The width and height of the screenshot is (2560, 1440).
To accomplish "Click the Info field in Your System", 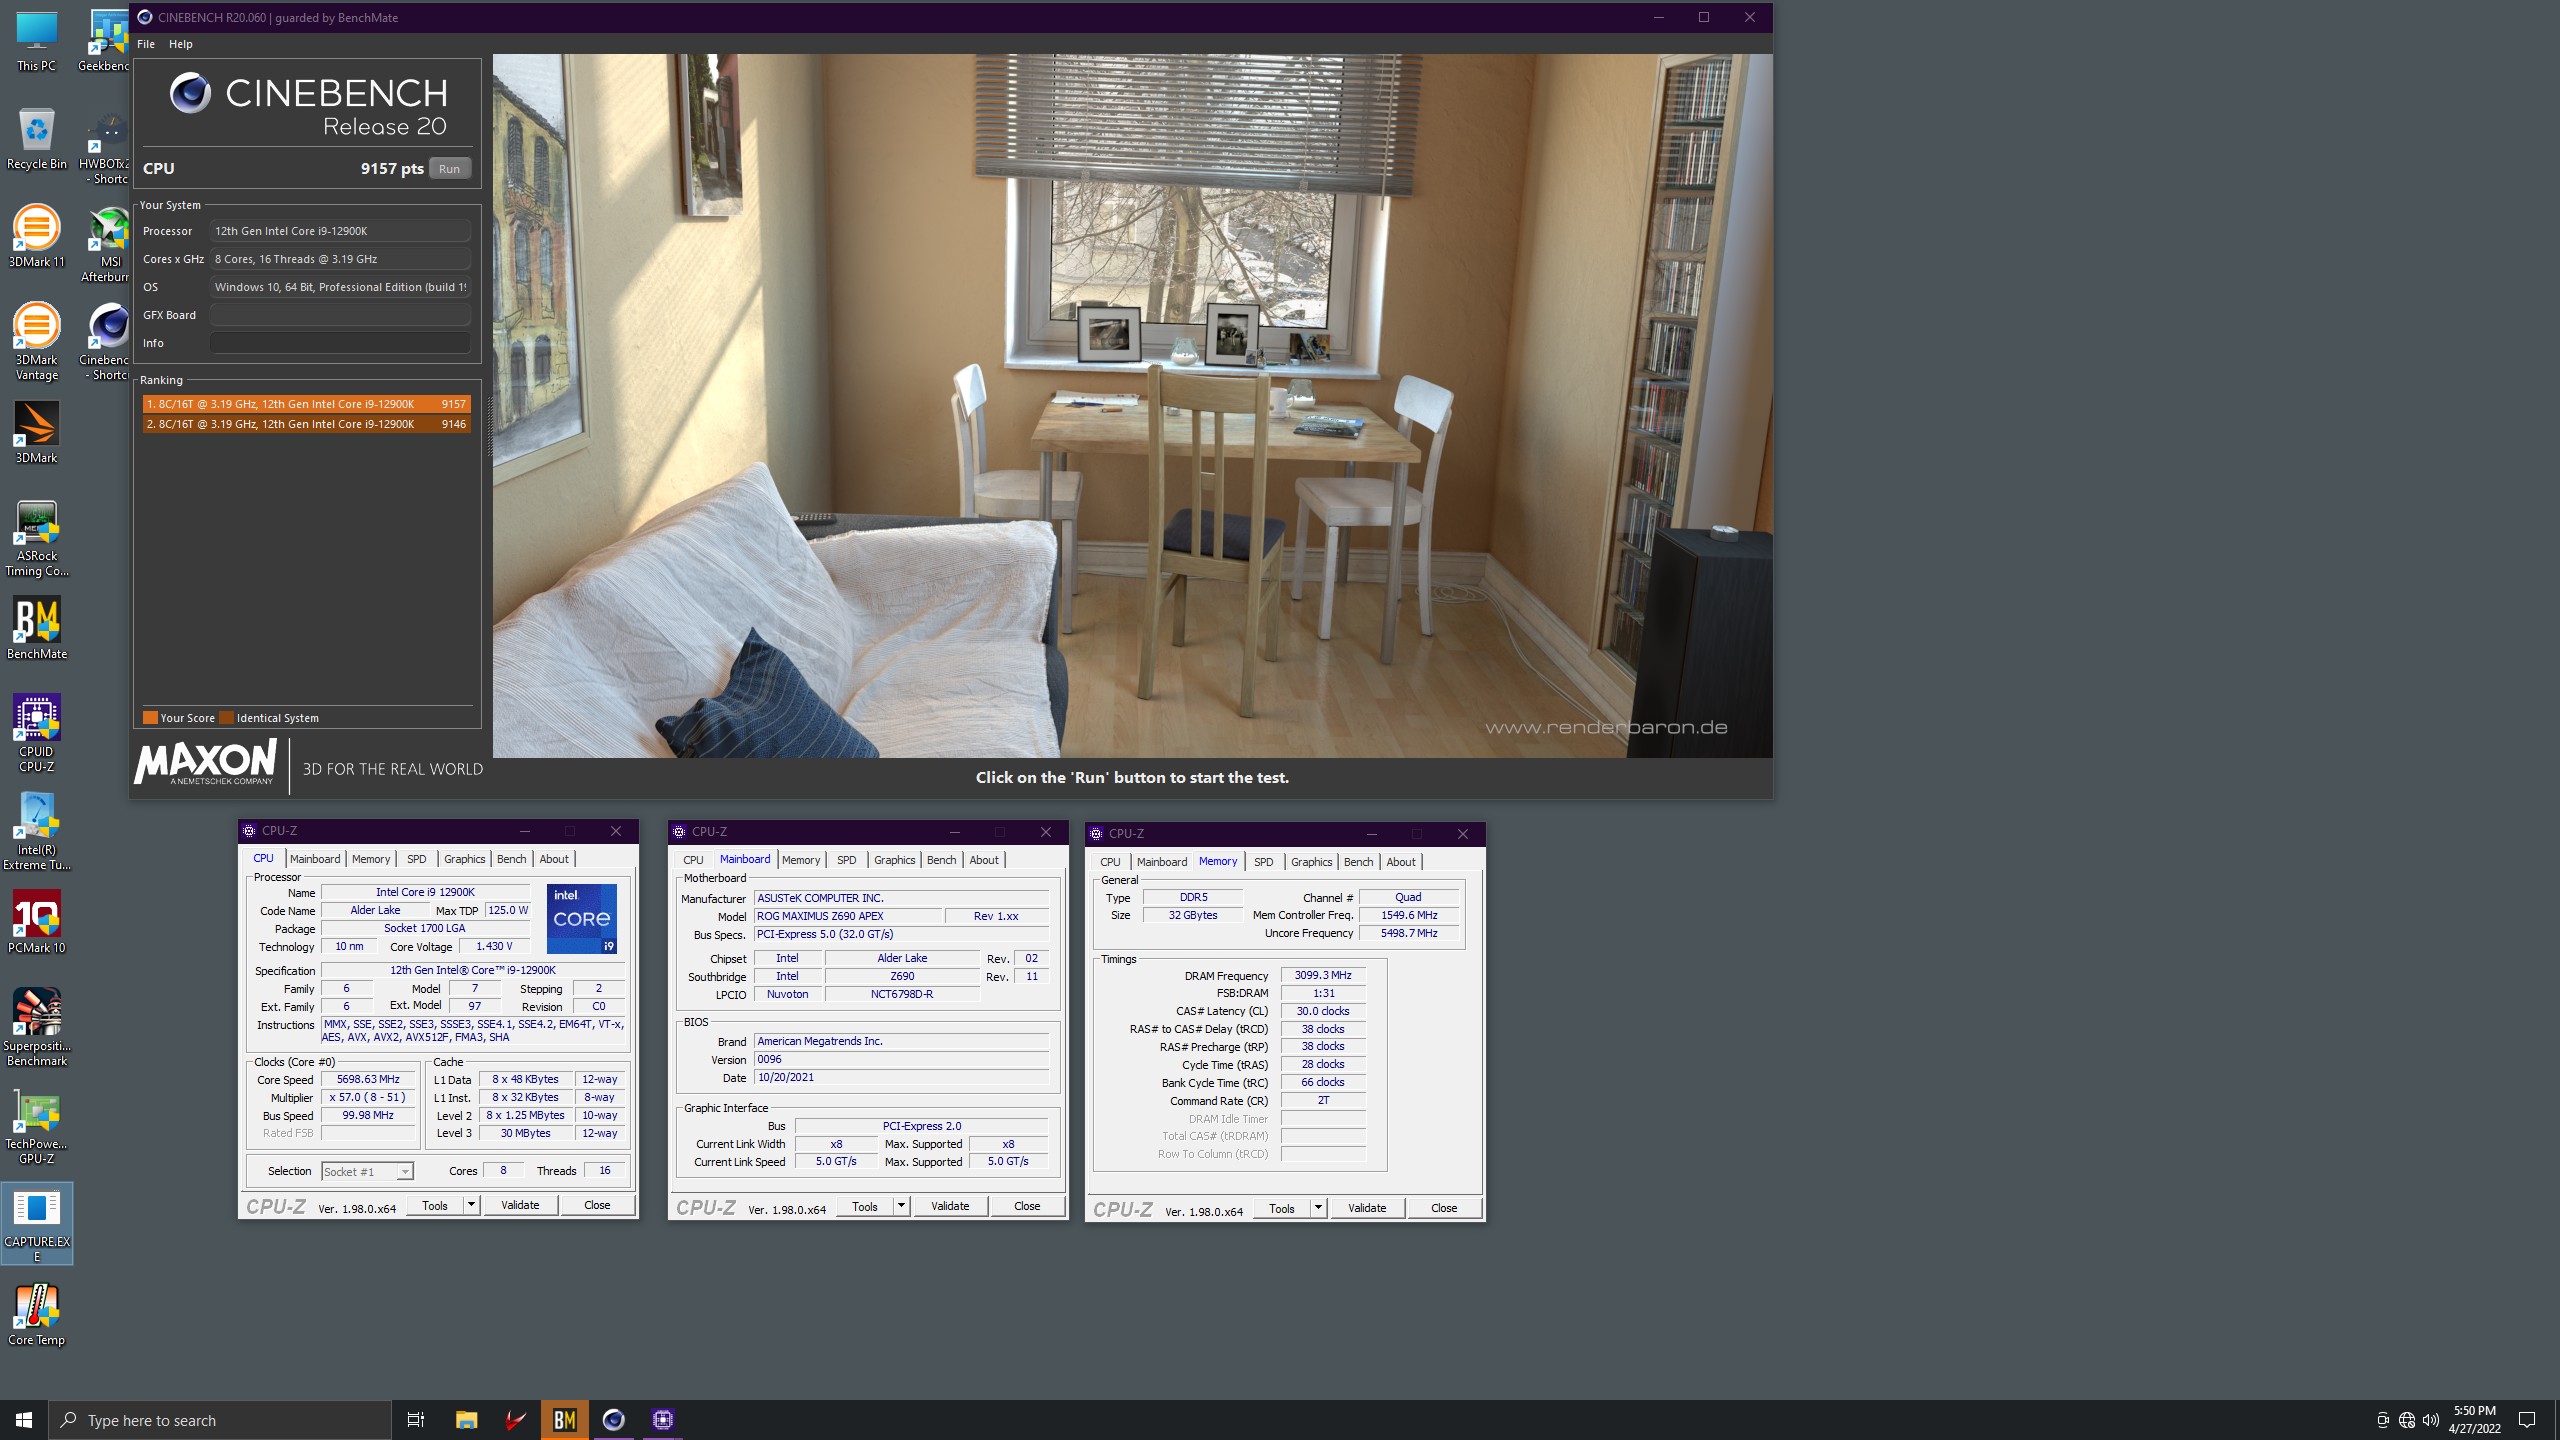I will coord(340,343).
